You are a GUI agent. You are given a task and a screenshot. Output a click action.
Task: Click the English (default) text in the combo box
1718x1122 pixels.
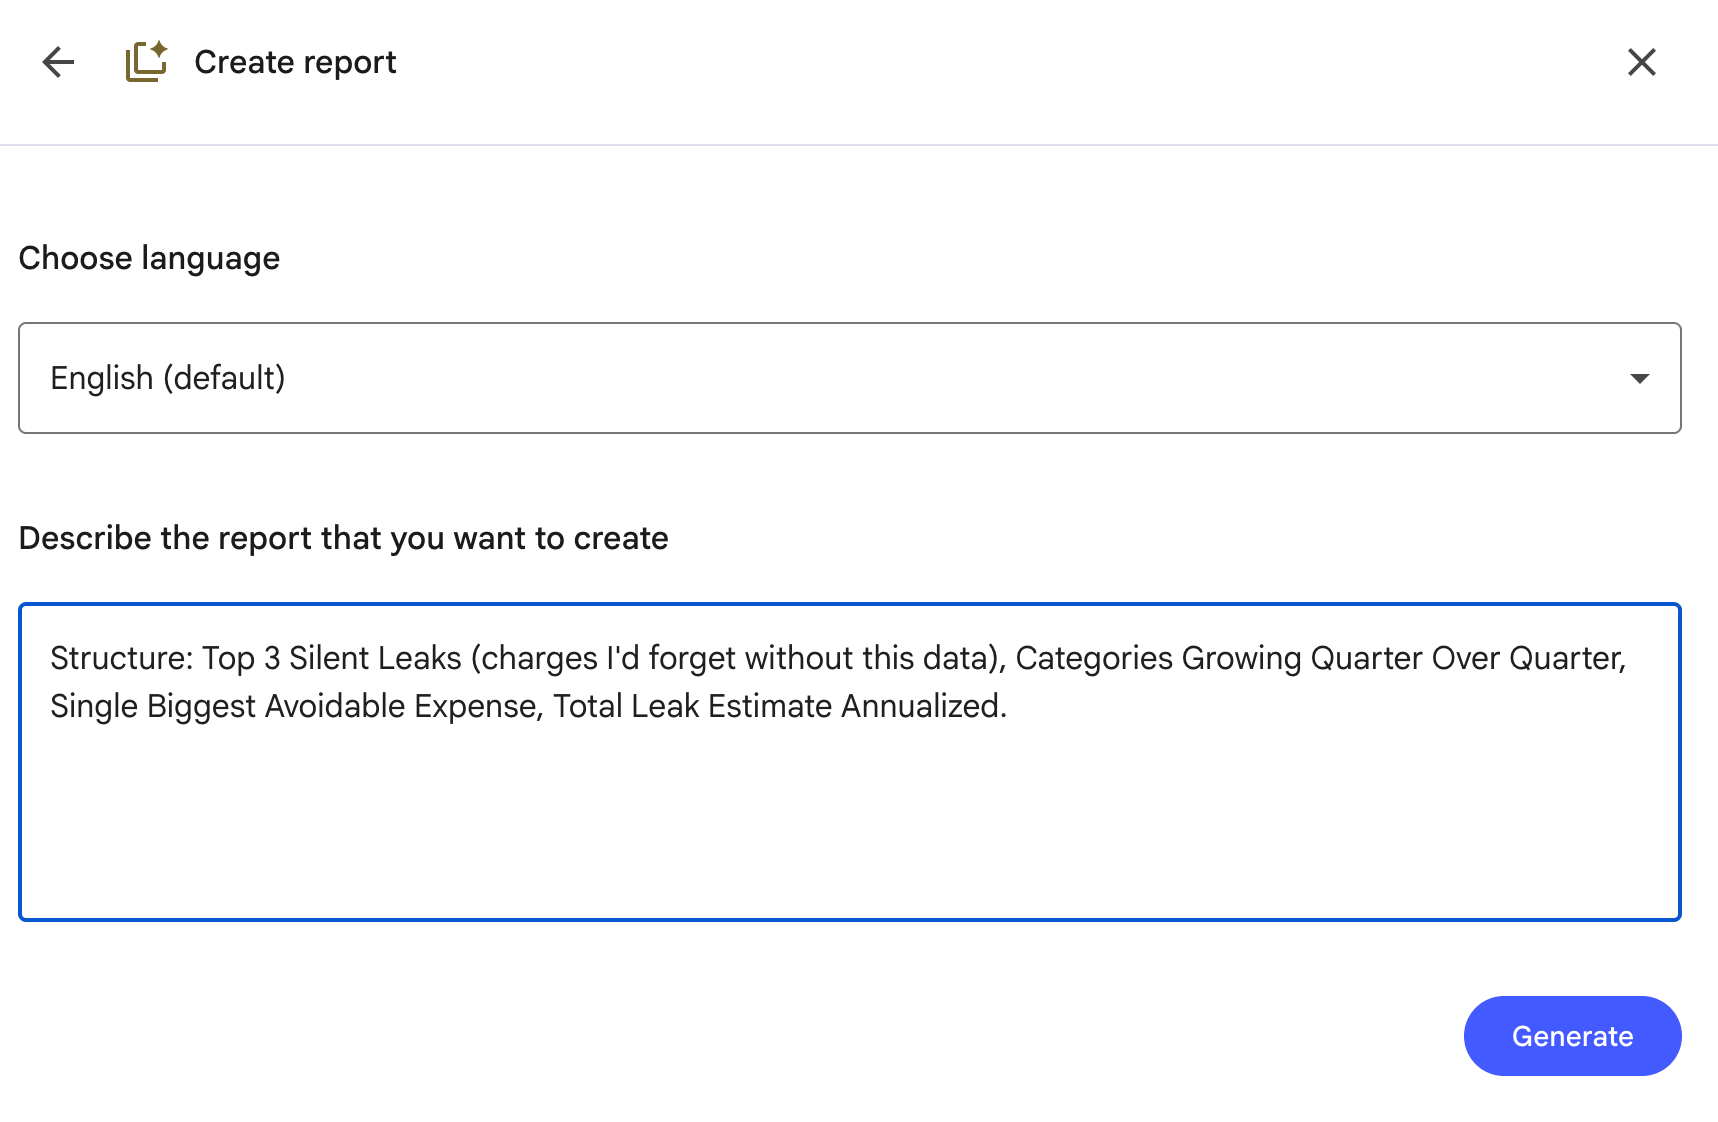(x=168, y=378)
